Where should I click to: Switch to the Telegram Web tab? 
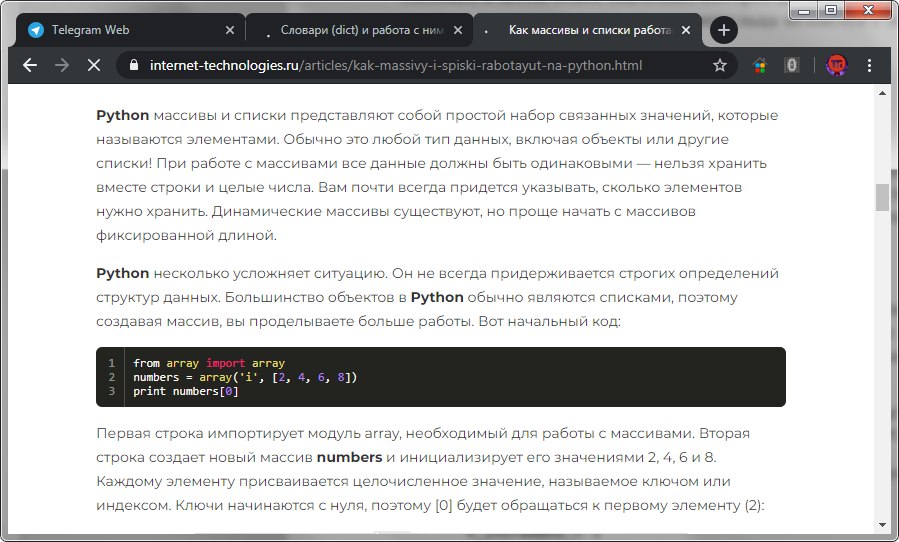coord(131,30)
